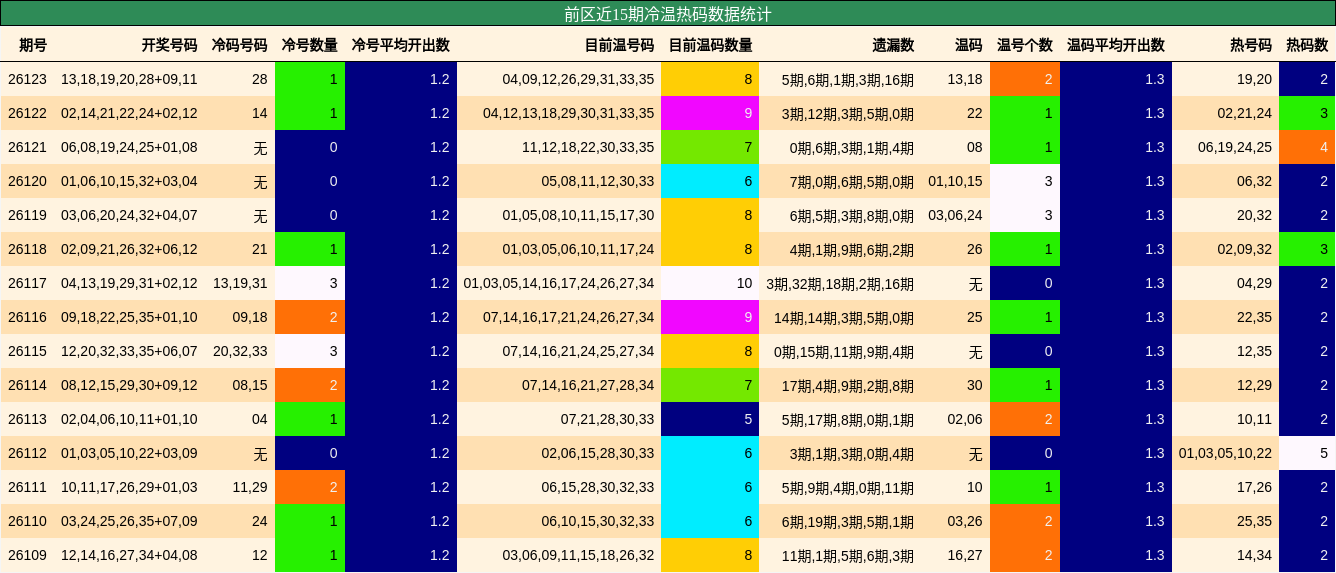The image size is (1336, 573).
Task: Click the 目前温码数量 column header
Action: click(x=710, y=45)
